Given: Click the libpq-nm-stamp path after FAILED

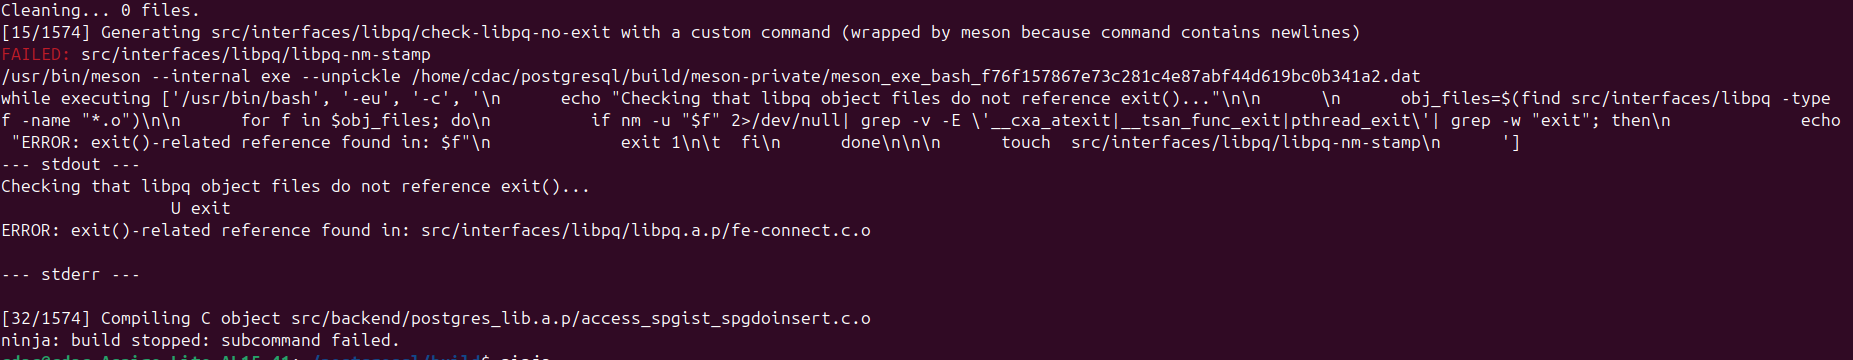Looking at the screenshot, I should tap(256, 54).
